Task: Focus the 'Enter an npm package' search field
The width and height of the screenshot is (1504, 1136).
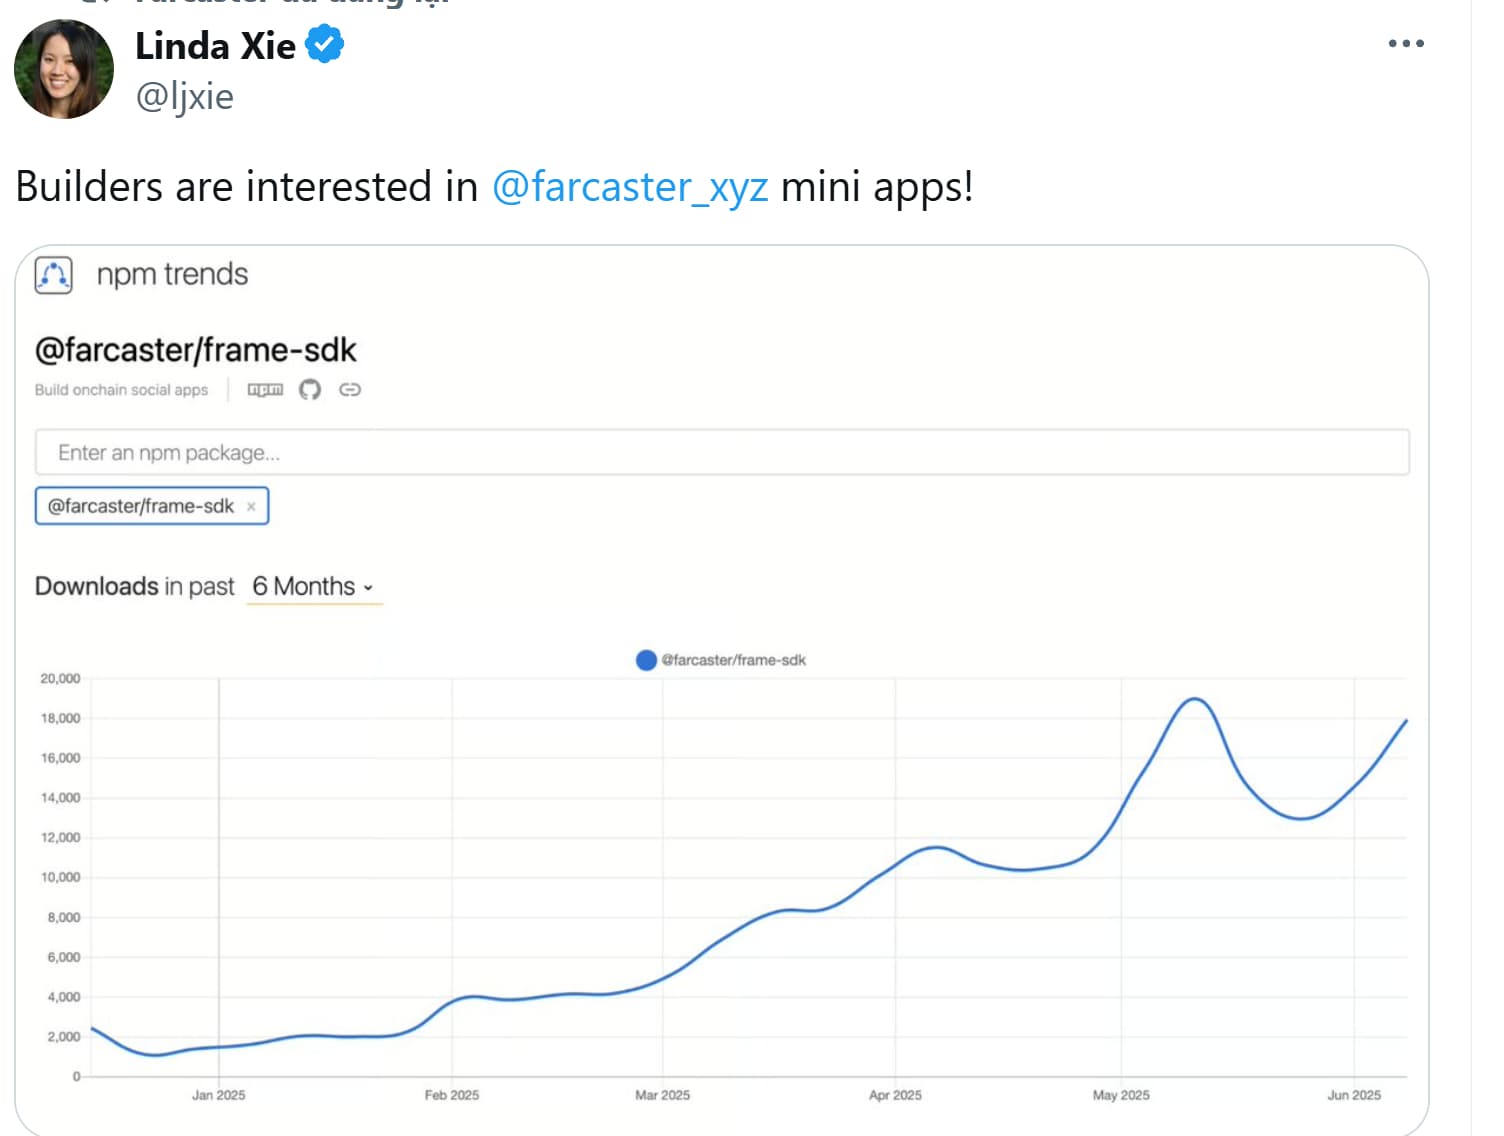Action: coord(721,453)
